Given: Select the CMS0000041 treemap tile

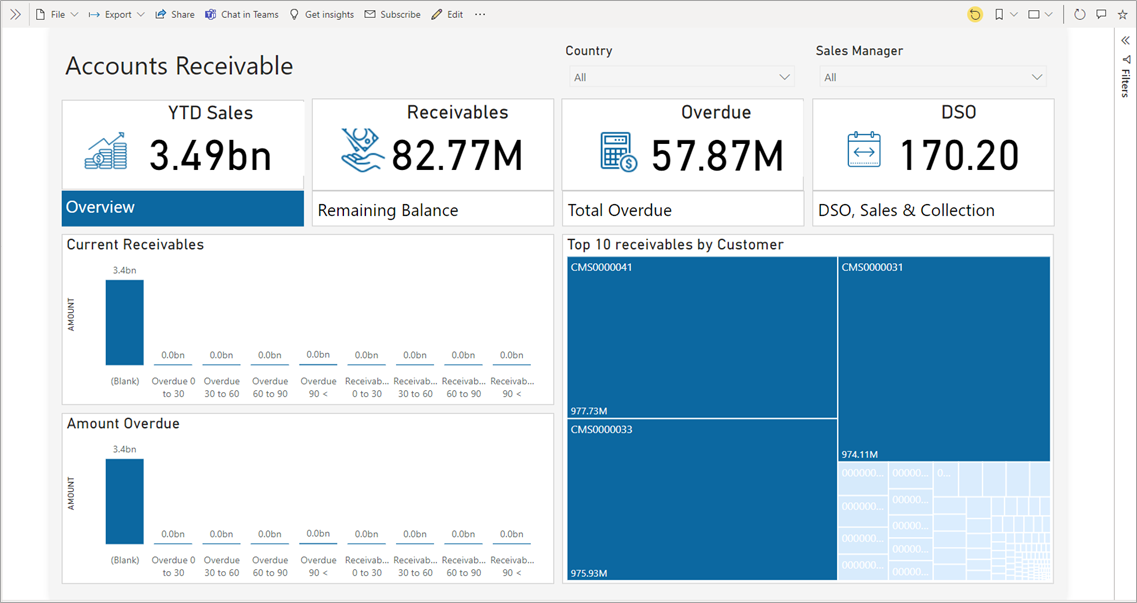Looking at the screenshot, I should [701, 337].
